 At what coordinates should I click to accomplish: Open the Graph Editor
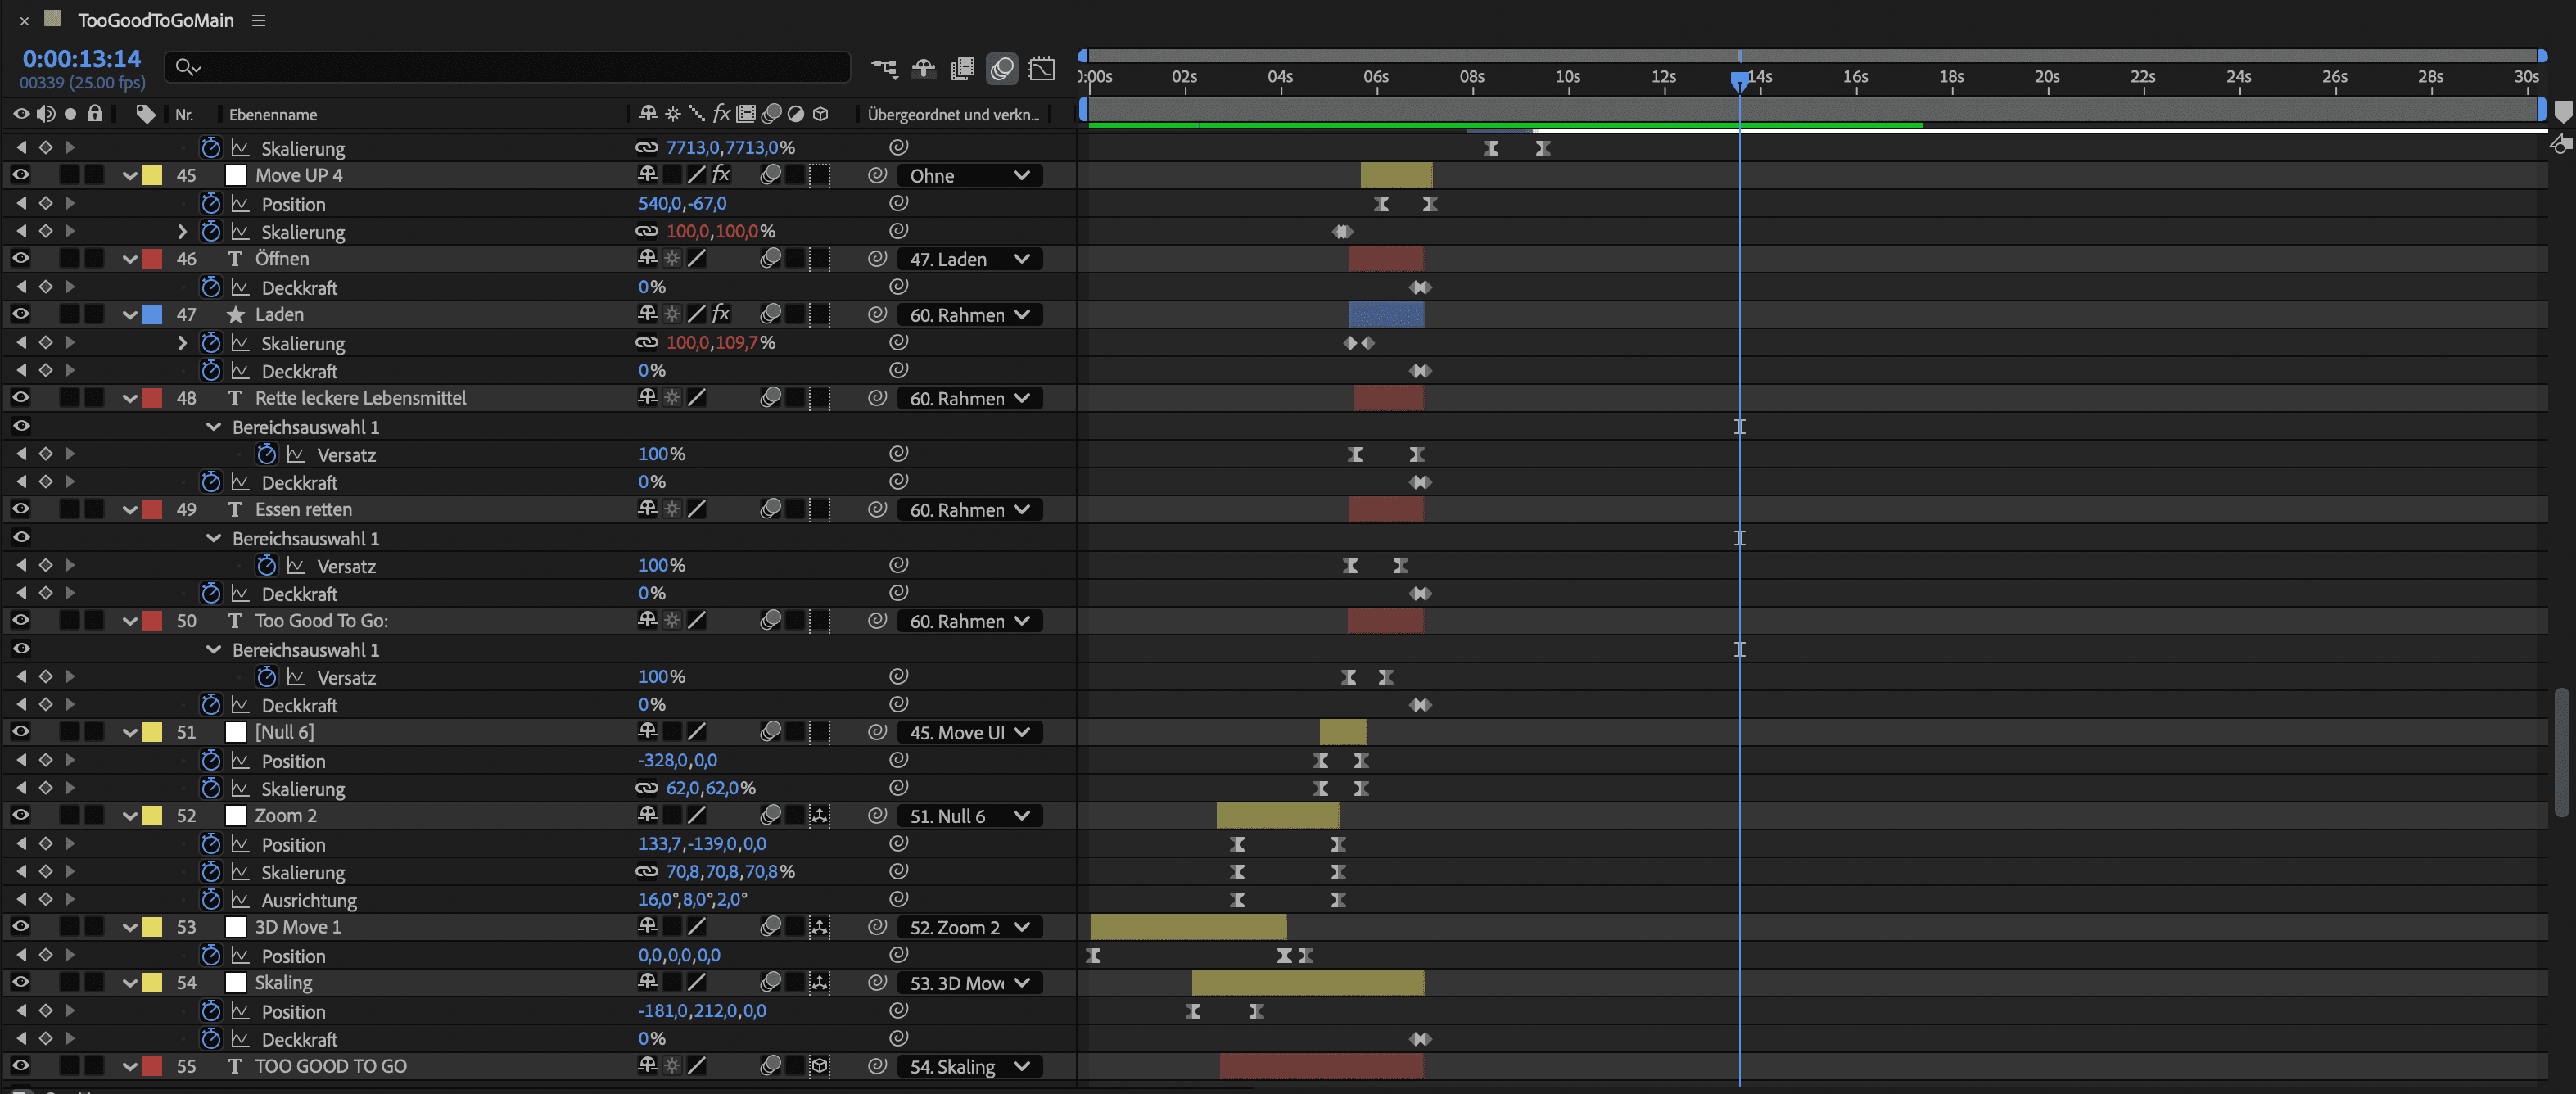1041,68
